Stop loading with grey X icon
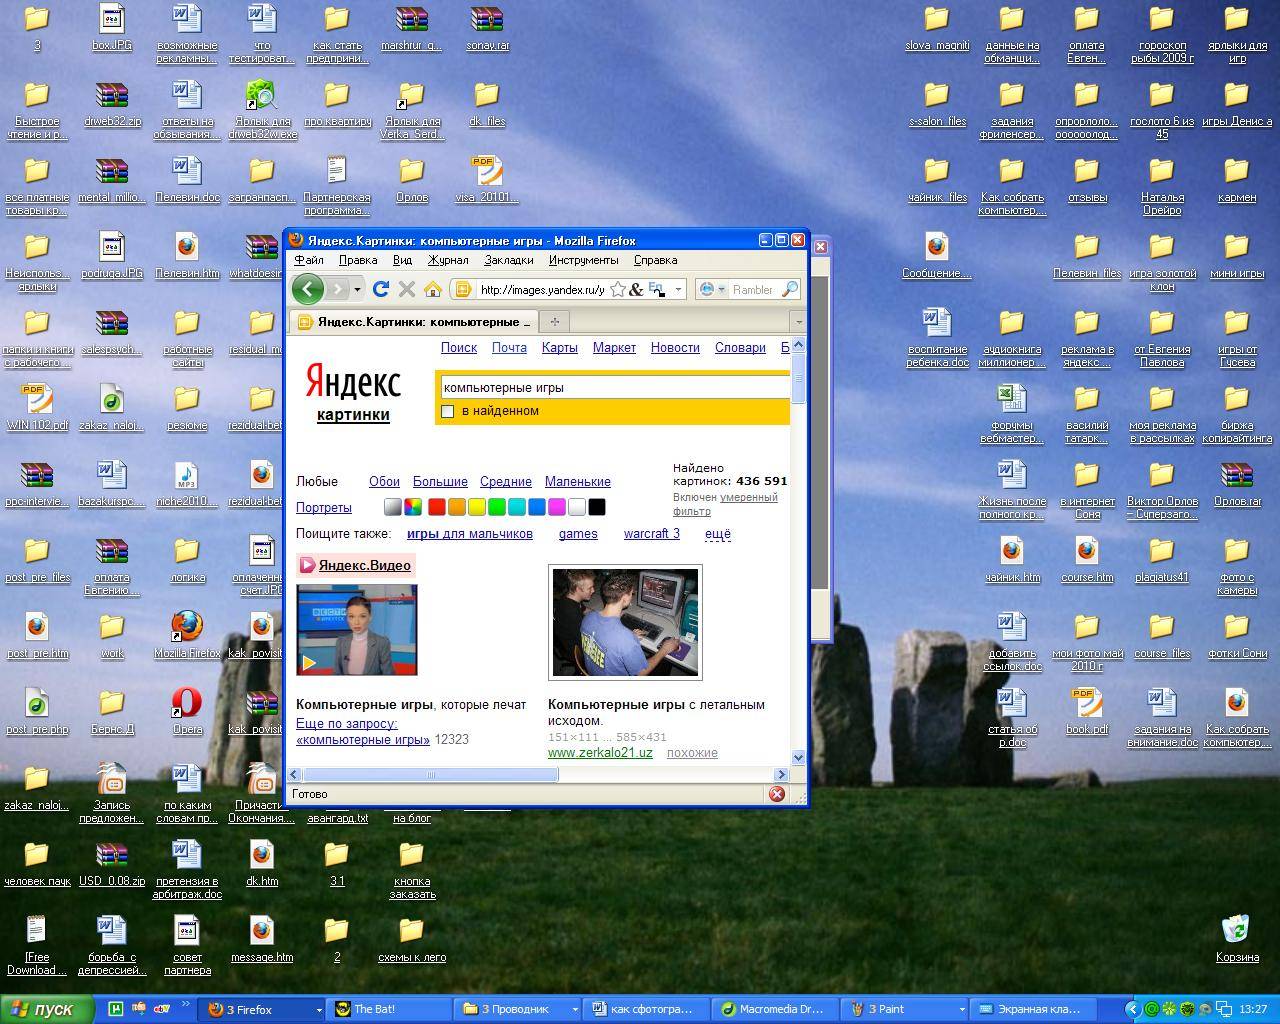The width and height of the screenshot is (1280, 1024). pos(406,289)
